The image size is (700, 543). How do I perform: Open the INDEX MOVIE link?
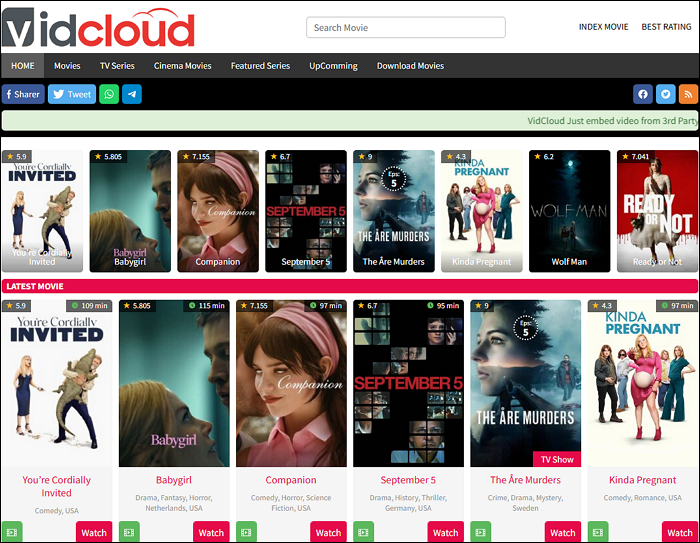point(603,27)
